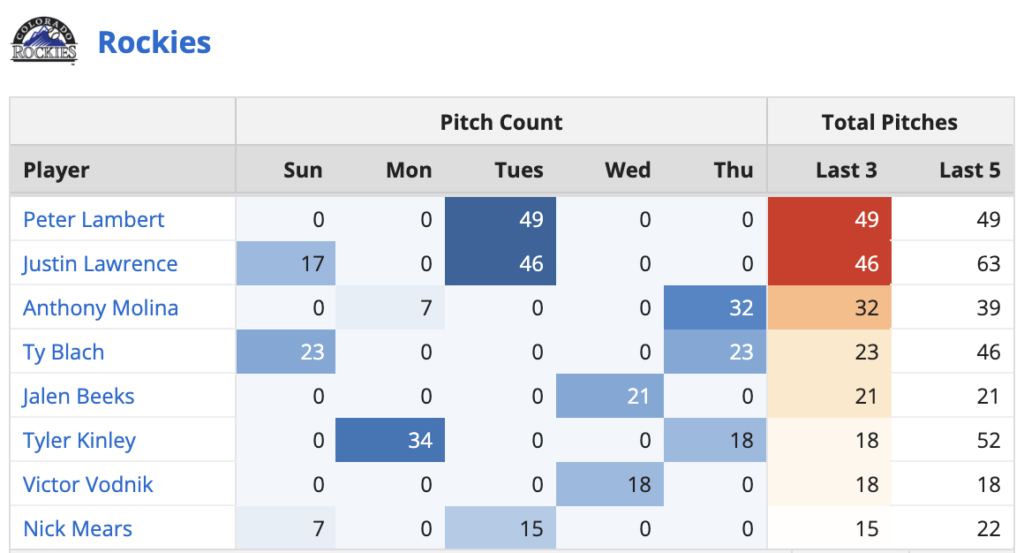Sort table by Player column header
Image resolution: width=1024 pixels, height=553 pixels.
click(57, 170)
